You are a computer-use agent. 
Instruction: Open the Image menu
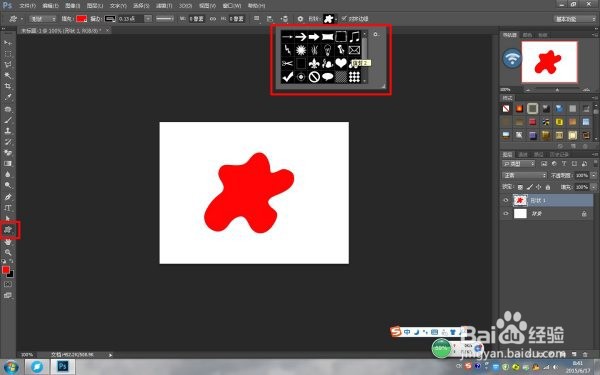coord(72,6)
